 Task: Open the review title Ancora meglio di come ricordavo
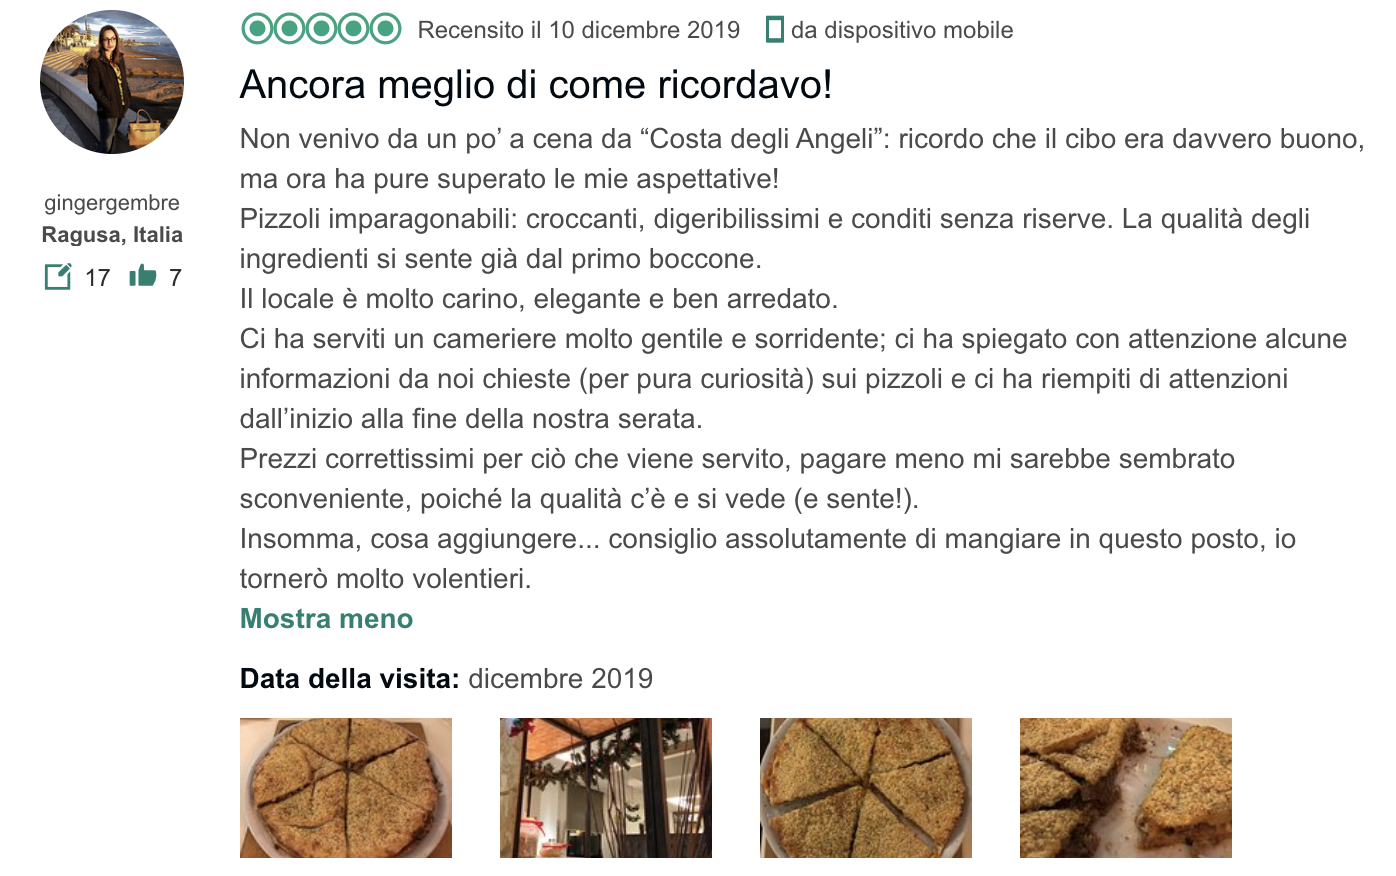click(x=536, y=85)
